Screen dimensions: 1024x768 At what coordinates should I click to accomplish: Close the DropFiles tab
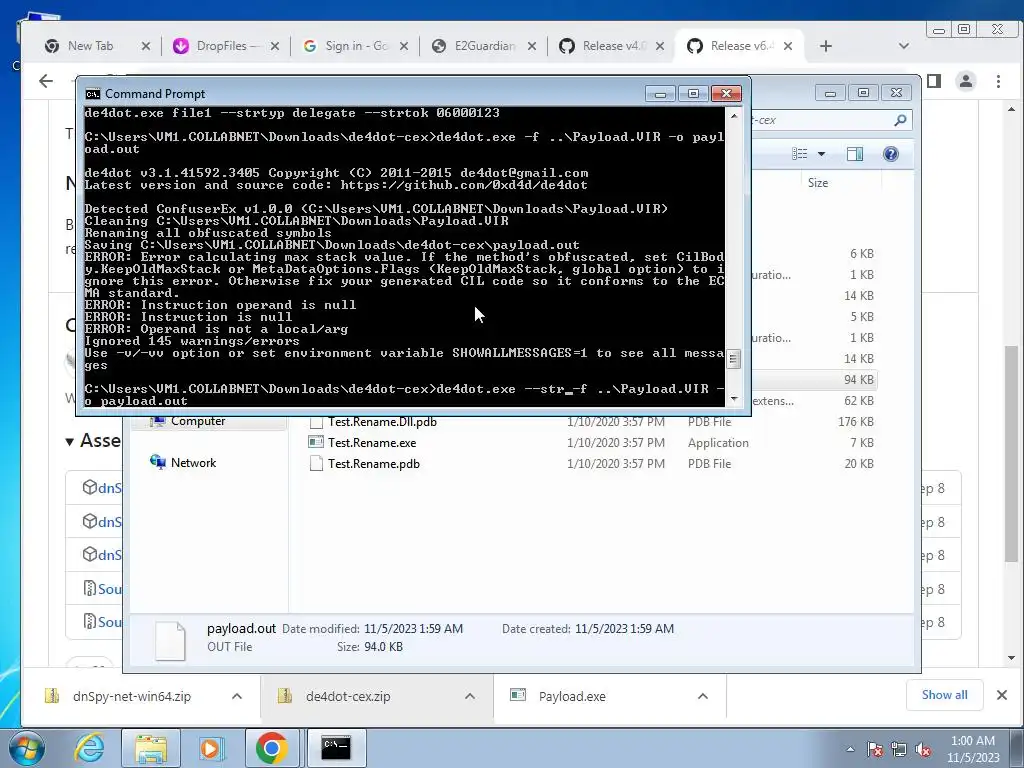(x=275, y=46)
